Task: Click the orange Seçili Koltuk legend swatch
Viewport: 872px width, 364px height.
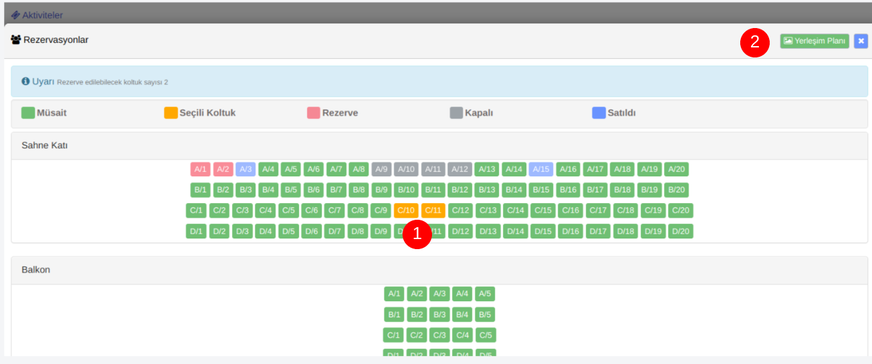Action: point(171,113)
